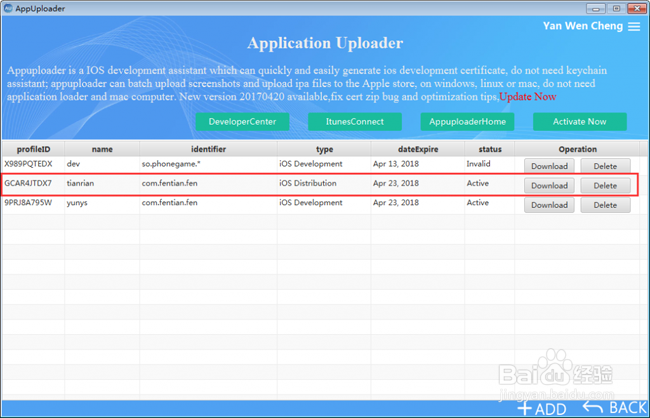Click the DeveloperCenter button
Image resolution: width=650 pixels, height=418 pixels.
pyautogui.click(x=242, y=122)
